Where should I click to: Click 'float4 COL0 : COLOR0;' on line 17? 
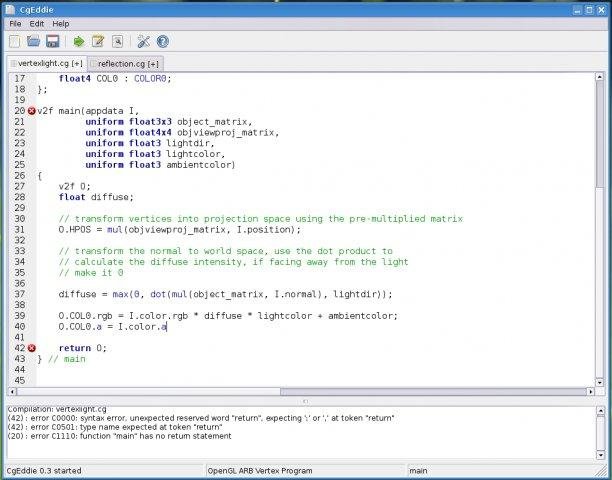click(115, 79)
